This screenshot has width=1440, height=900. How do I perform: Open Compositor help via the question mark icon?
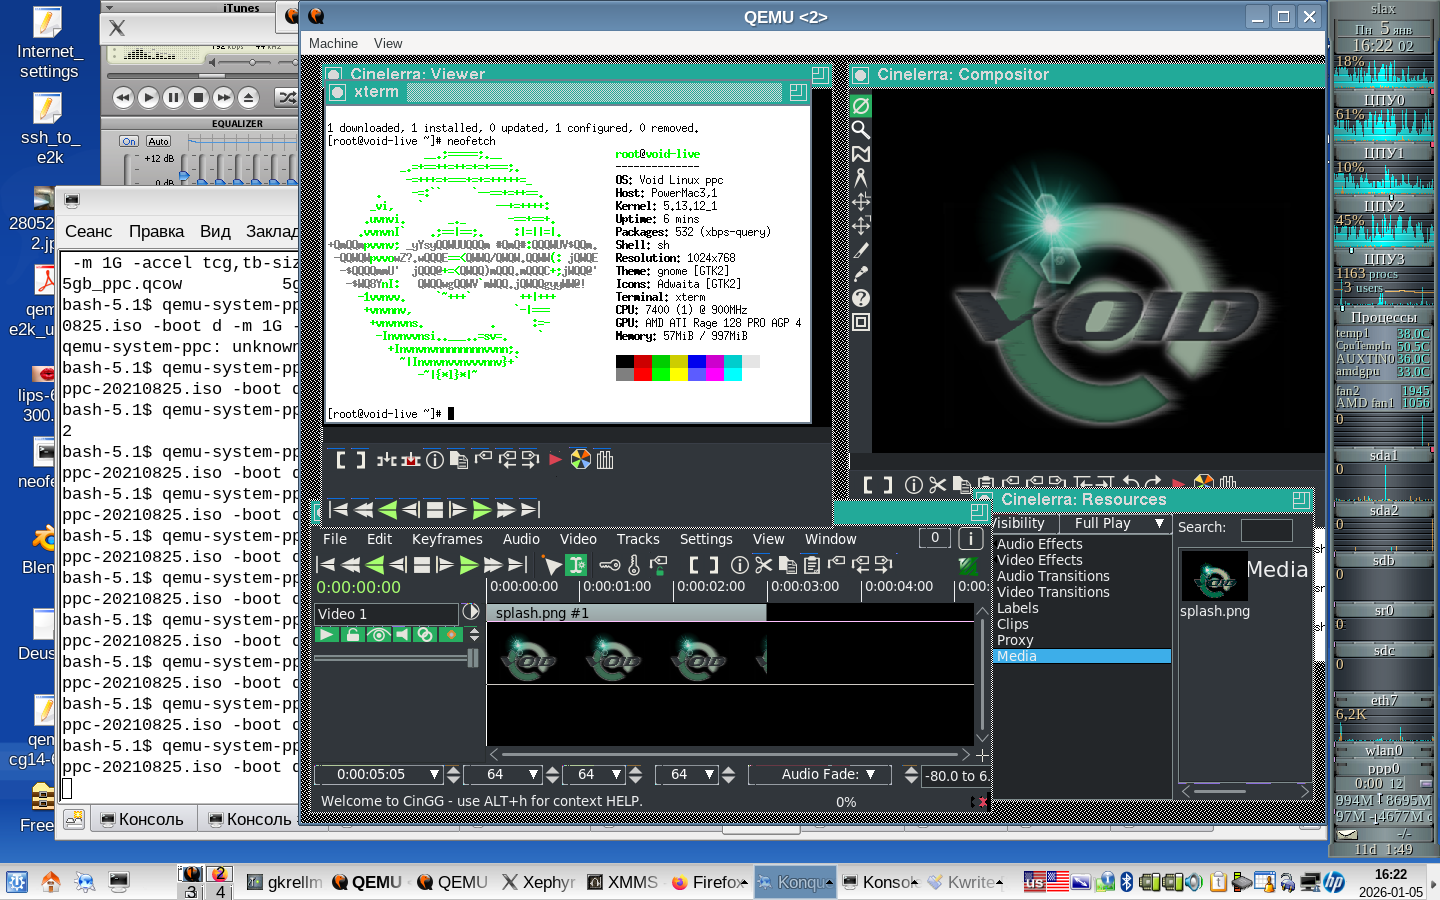point(861,297)
